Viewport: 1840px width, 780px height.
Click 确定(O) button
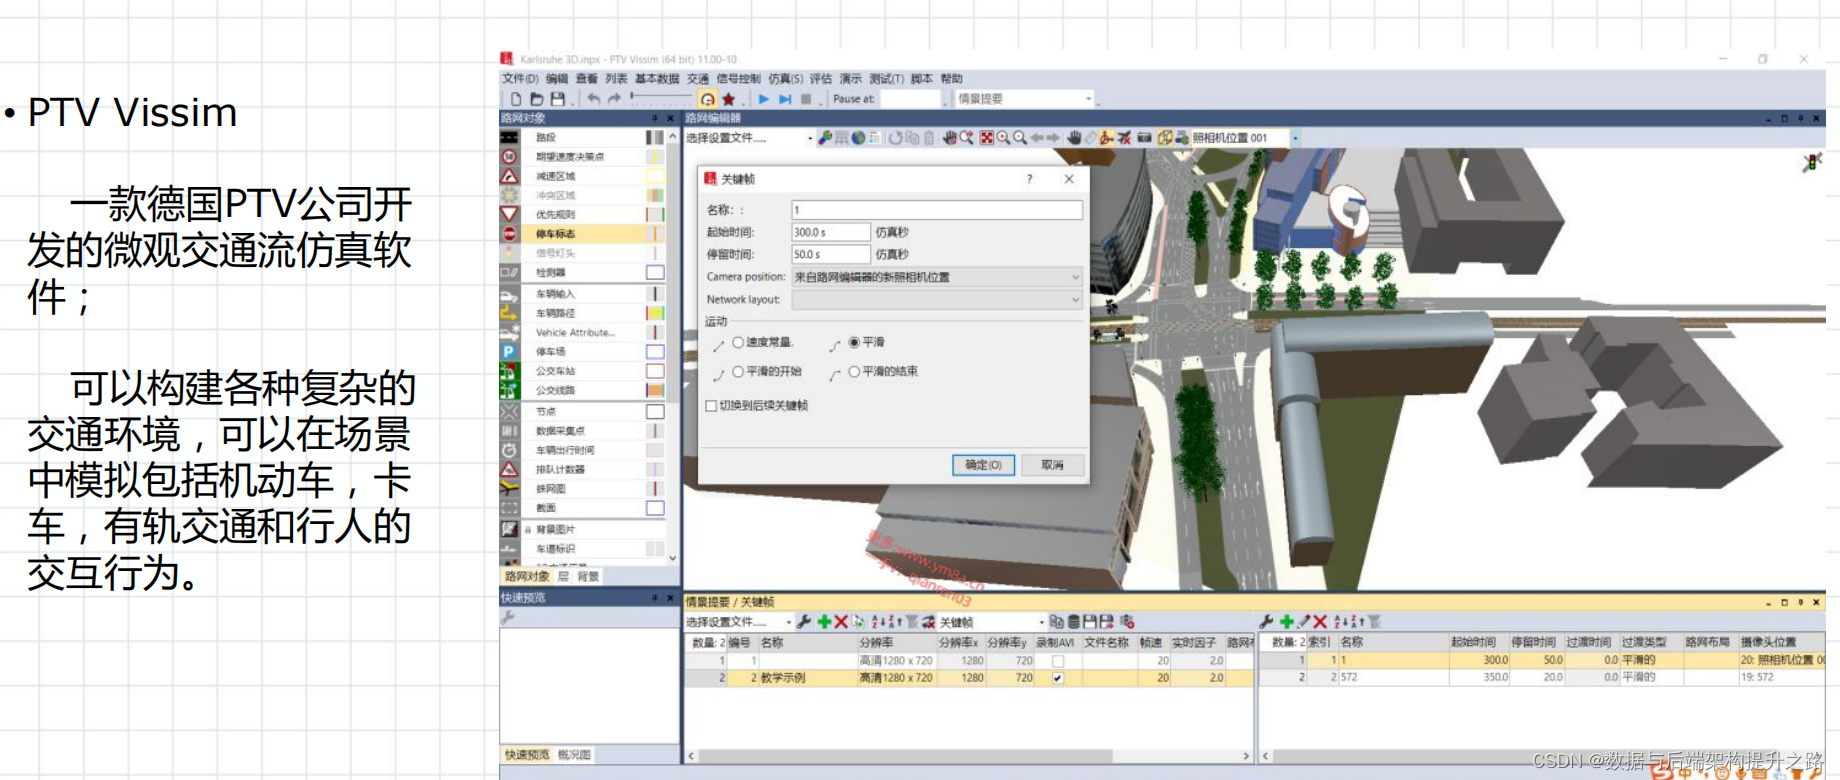(x=983, y=465)
